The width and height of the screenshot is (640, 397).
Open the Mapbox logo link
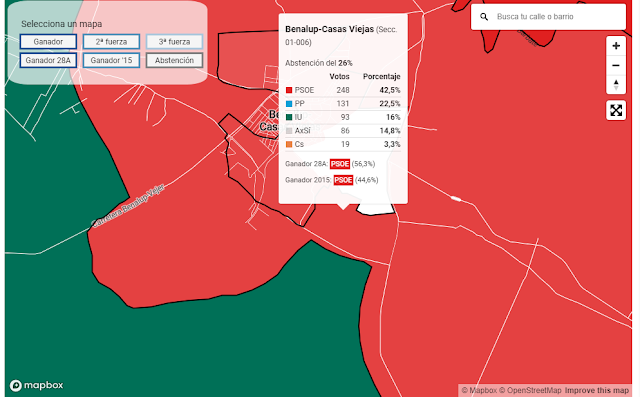coord(37,385)
